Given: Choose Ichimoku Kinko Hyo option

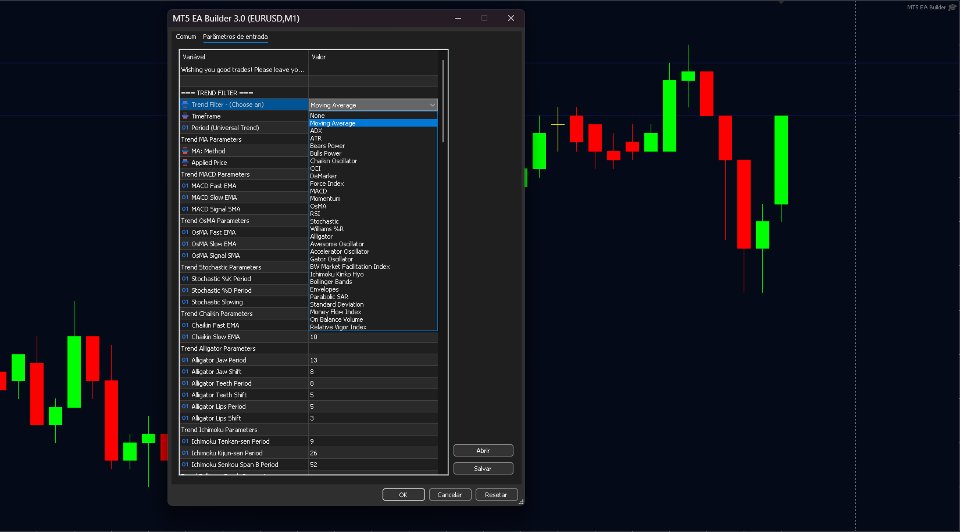Looking at the screenshot, I should tap(373, 274).
